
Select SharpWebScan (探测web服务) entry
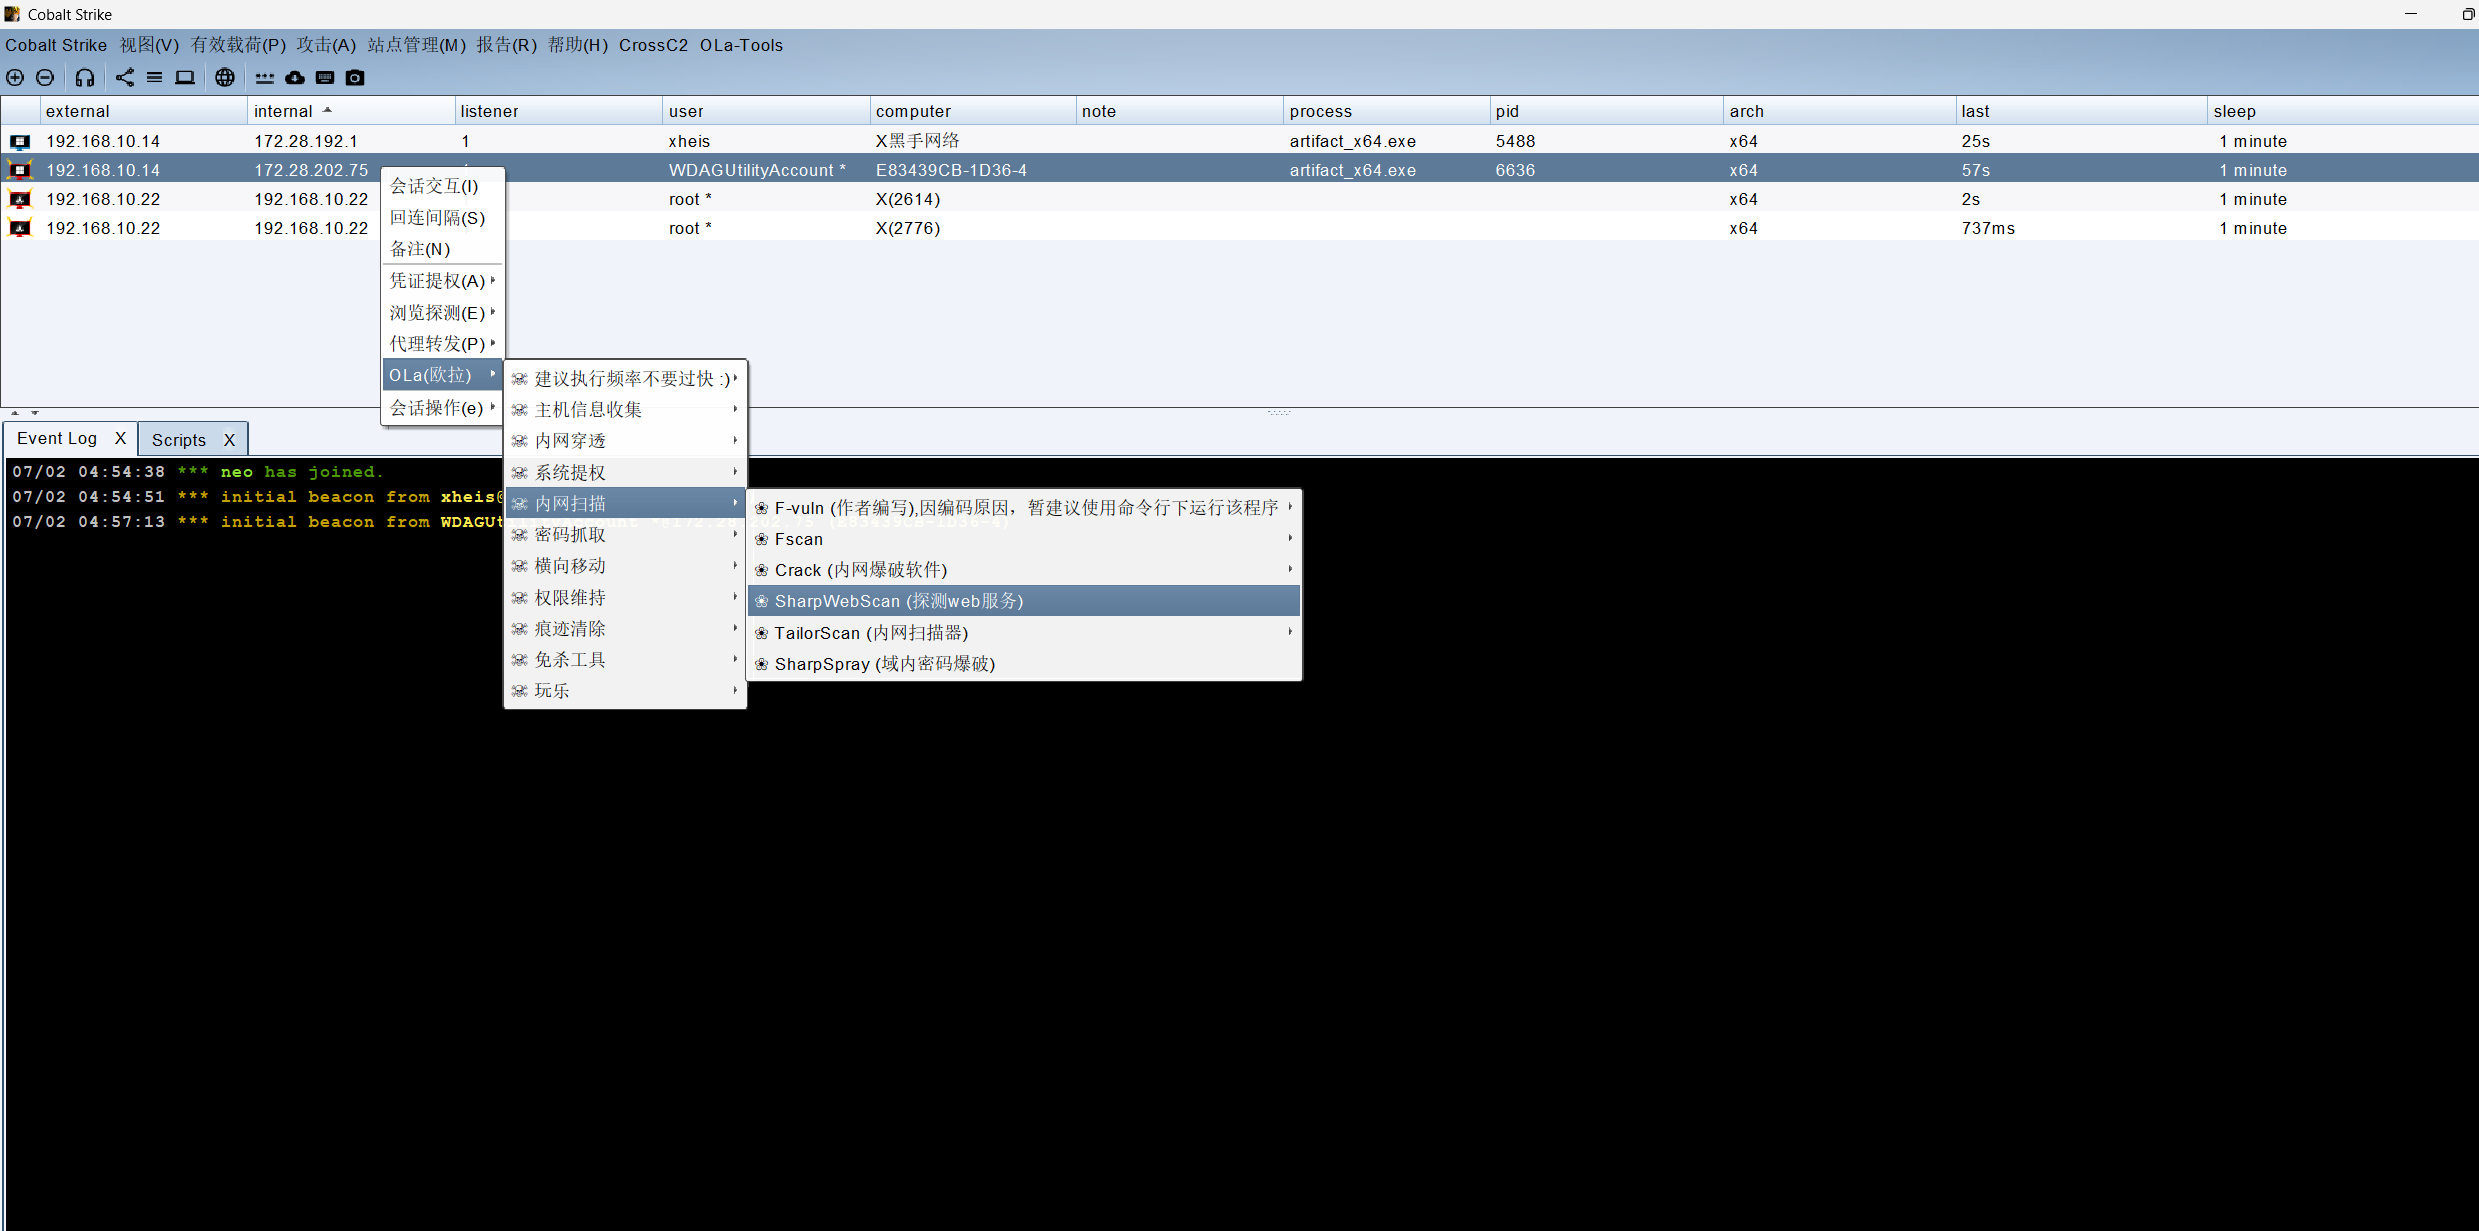coord(1024,601)
